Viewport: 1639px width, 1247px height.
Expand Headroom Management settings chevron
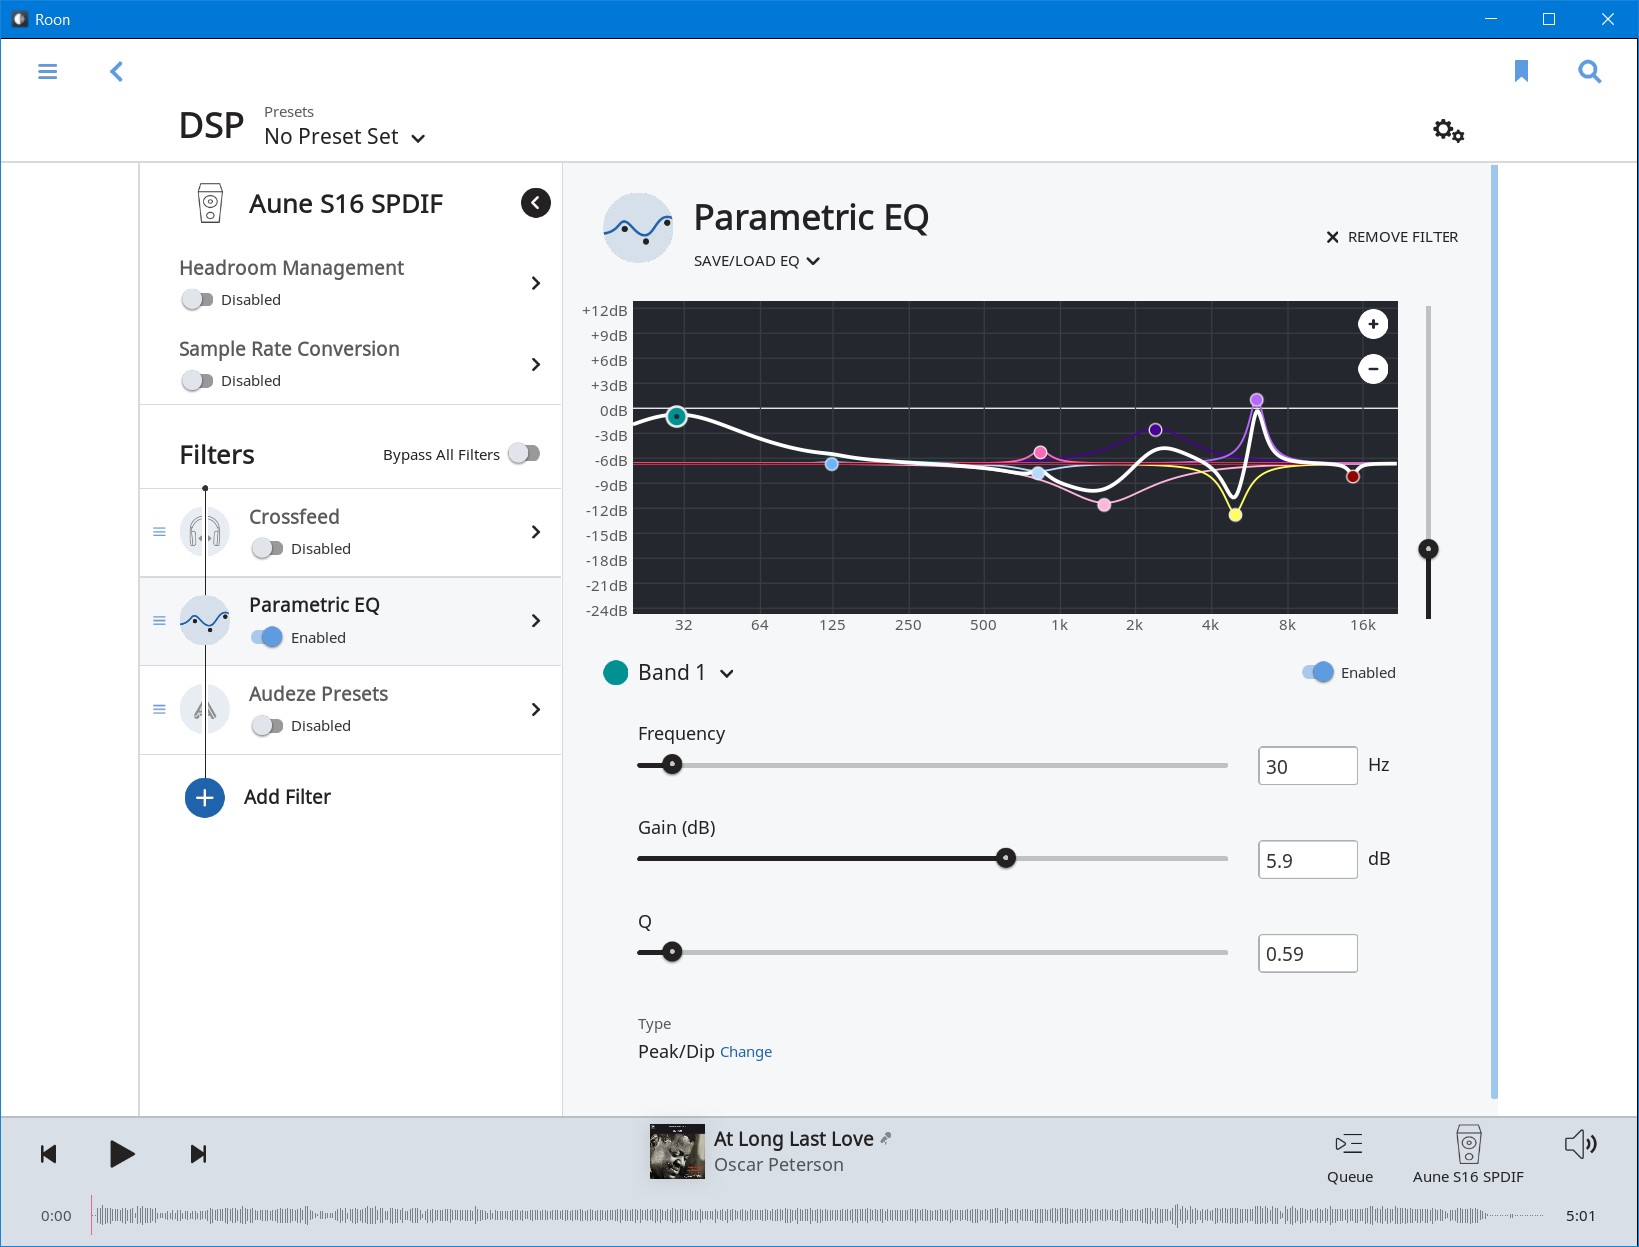coord(536,283)
